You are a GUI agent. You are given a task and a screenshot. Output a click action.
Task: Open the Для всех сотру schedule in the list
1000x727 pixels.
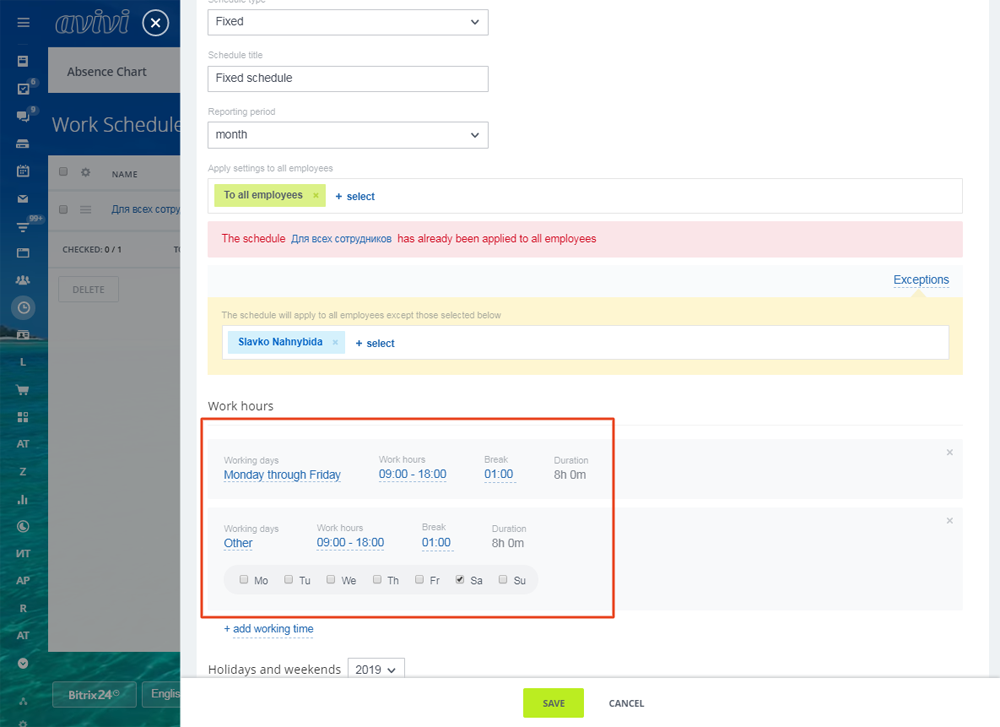click(146, 209)
